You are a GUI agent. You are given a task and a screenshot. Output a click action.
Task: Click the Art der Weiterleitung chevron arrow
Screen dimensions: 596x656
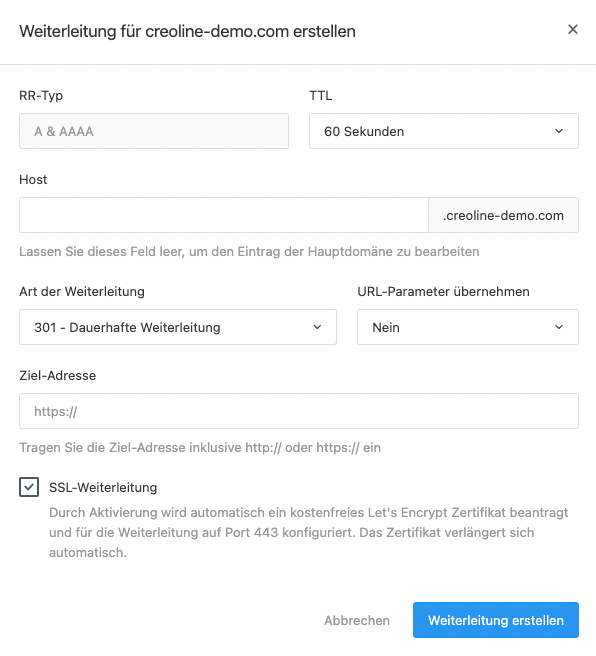coord(317,327)
